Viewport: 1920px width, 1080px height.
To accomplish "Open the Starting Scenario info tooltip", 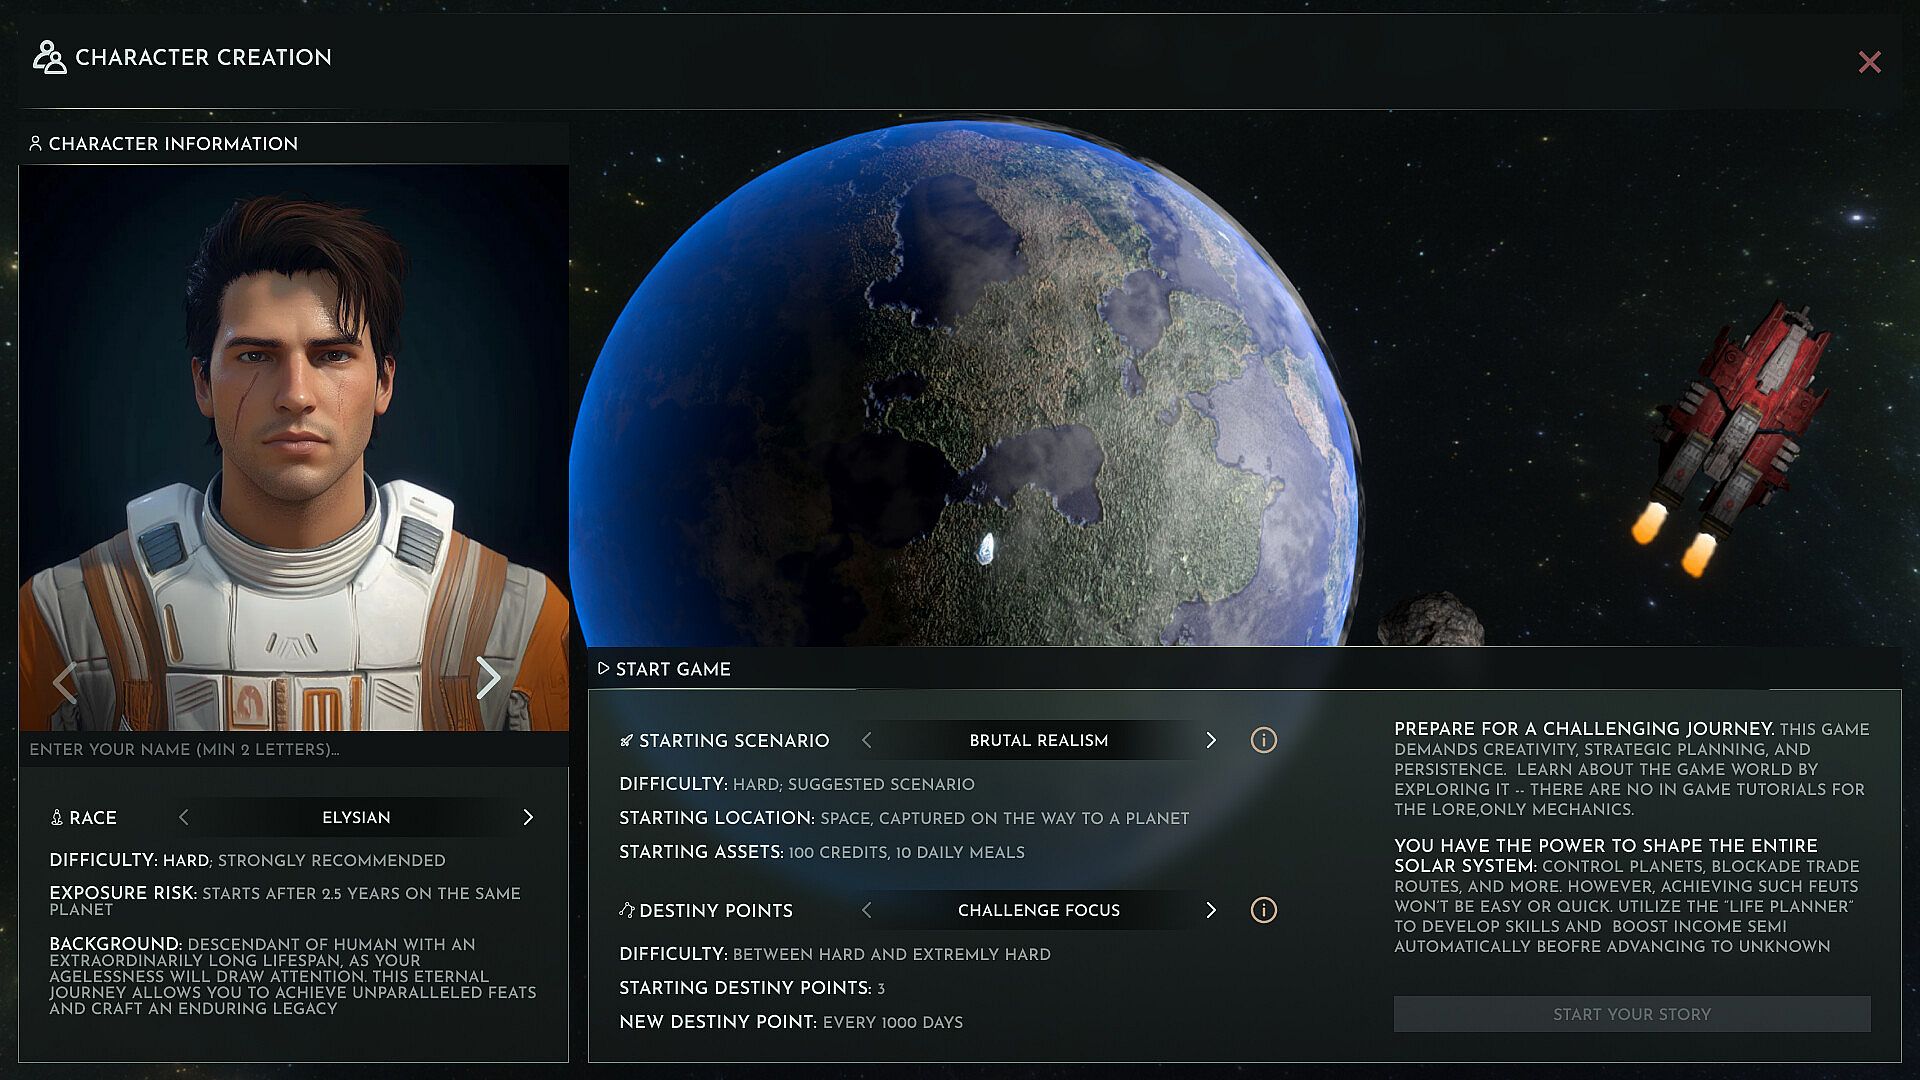I will point(1263,740).
